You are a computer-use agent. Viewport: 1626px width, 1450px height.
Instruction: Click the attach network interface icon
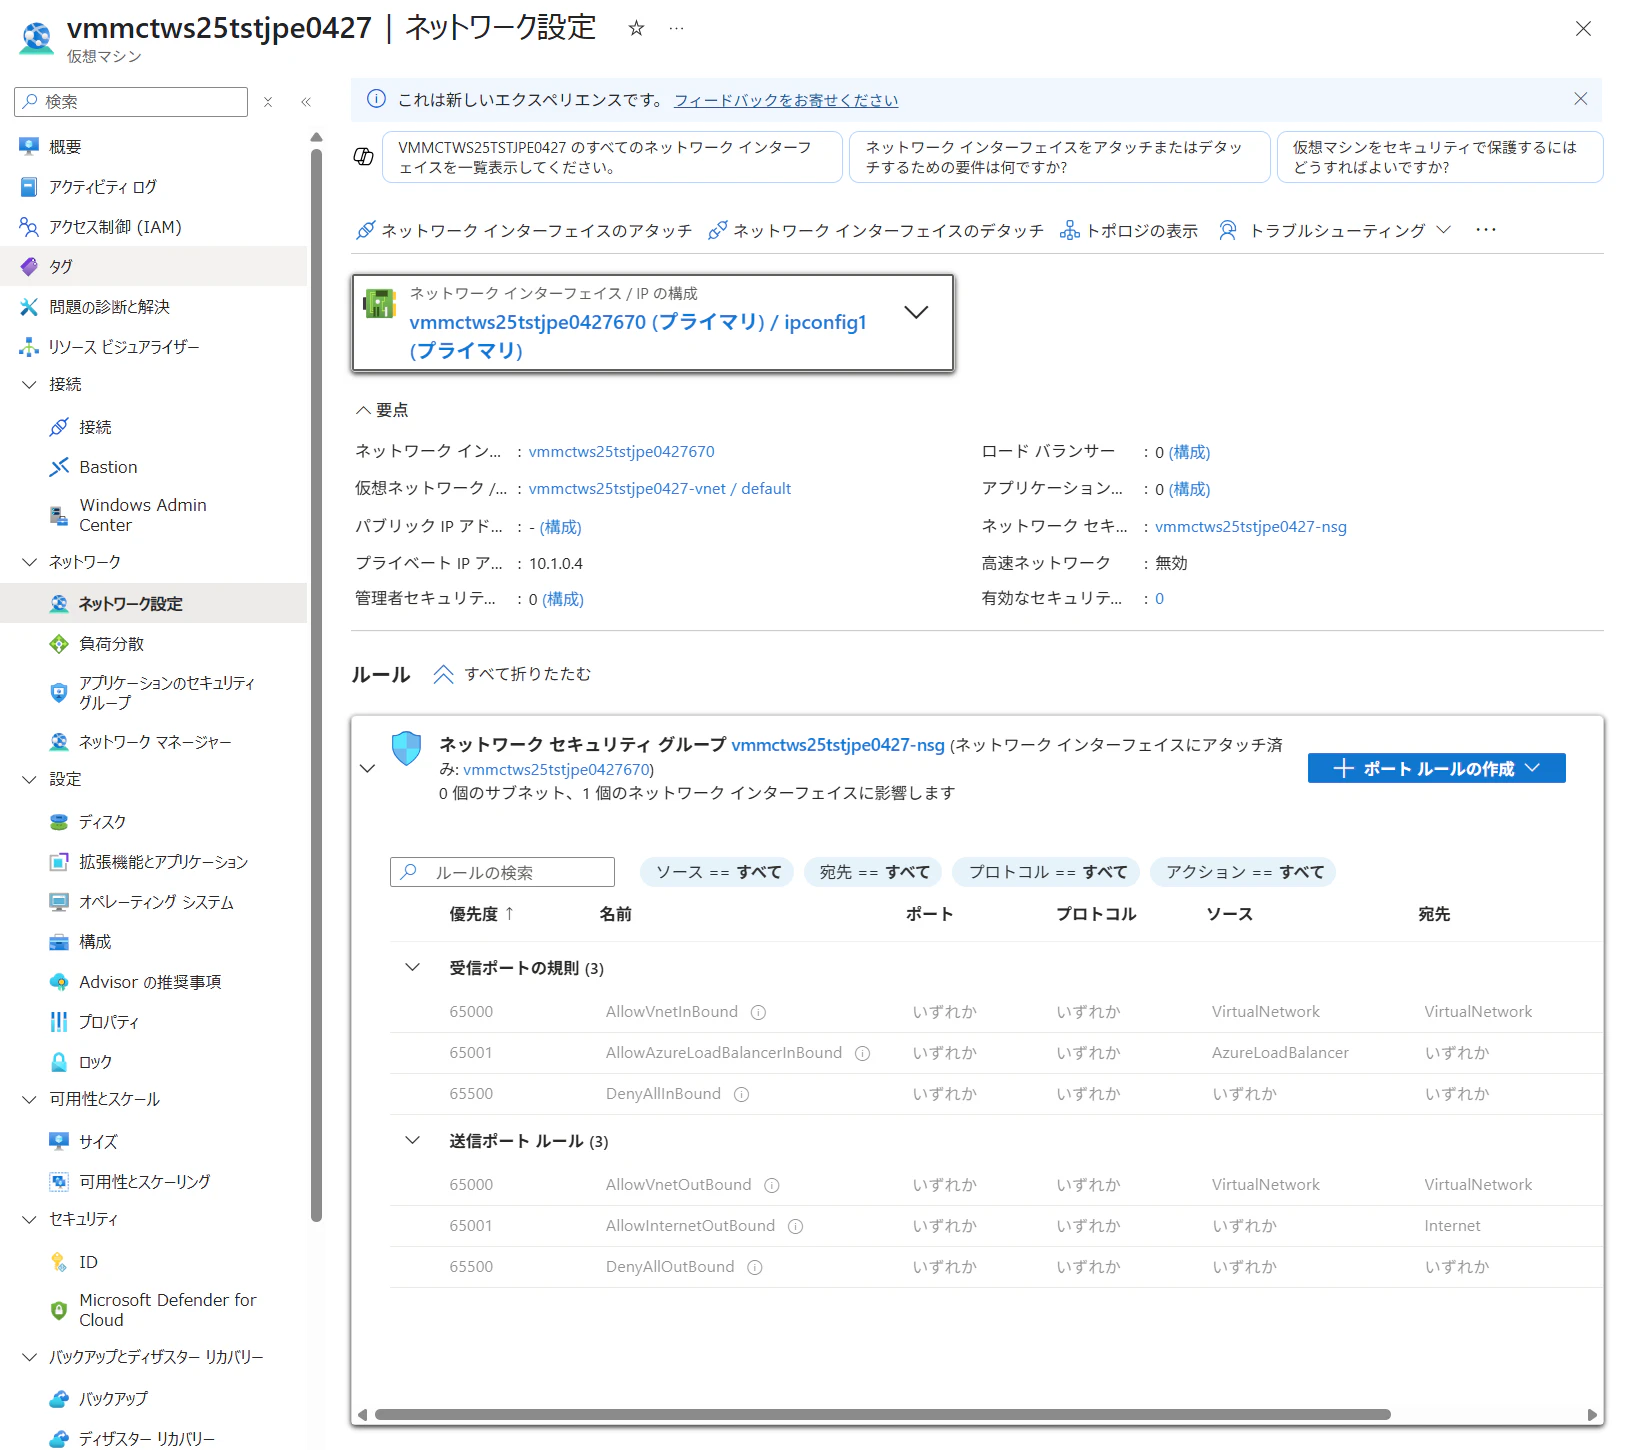[366, 231]
